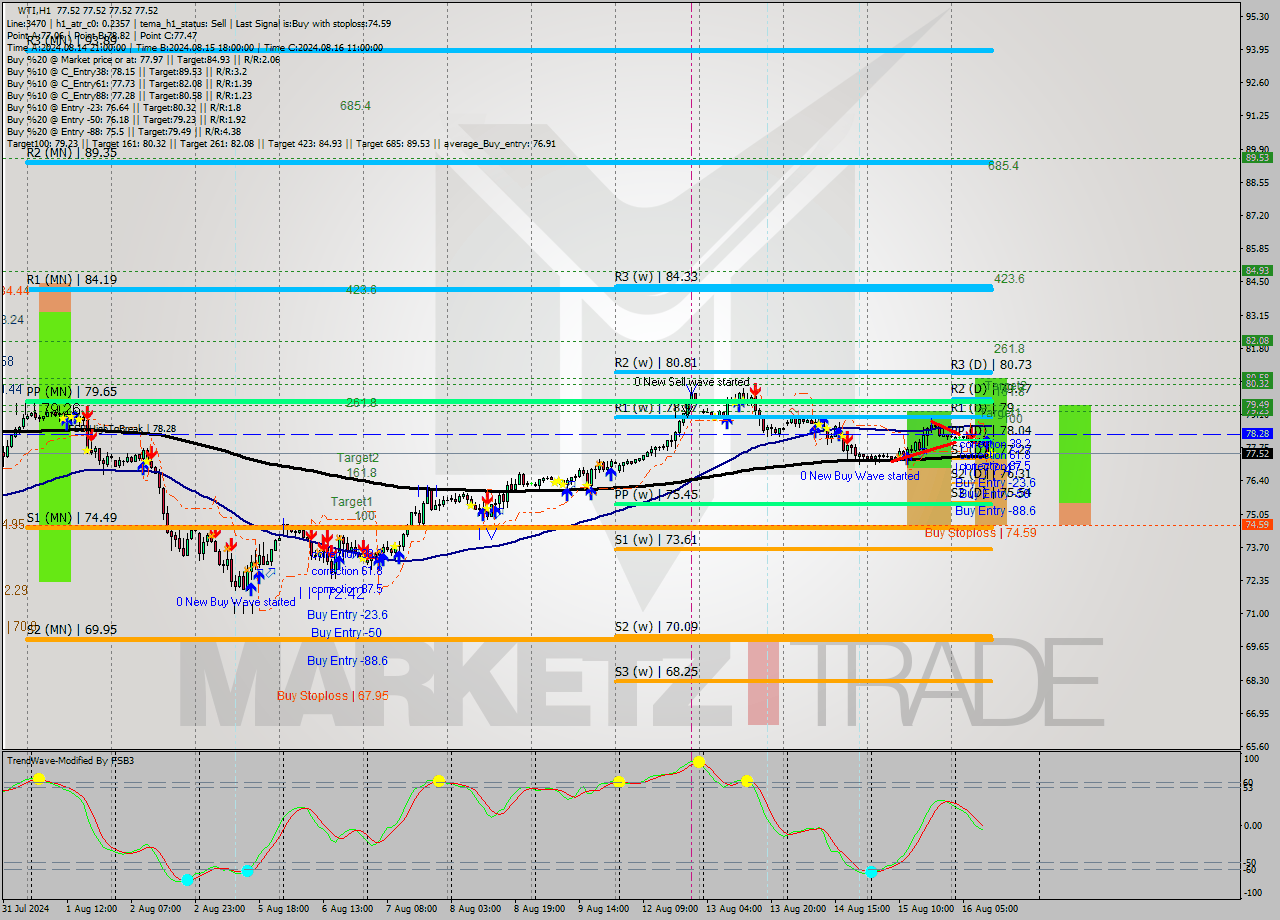Image resolution: width=1280 pixels, height=920 pixels.
Task: Click the 91.25 price scale value
Action: 1257,116
